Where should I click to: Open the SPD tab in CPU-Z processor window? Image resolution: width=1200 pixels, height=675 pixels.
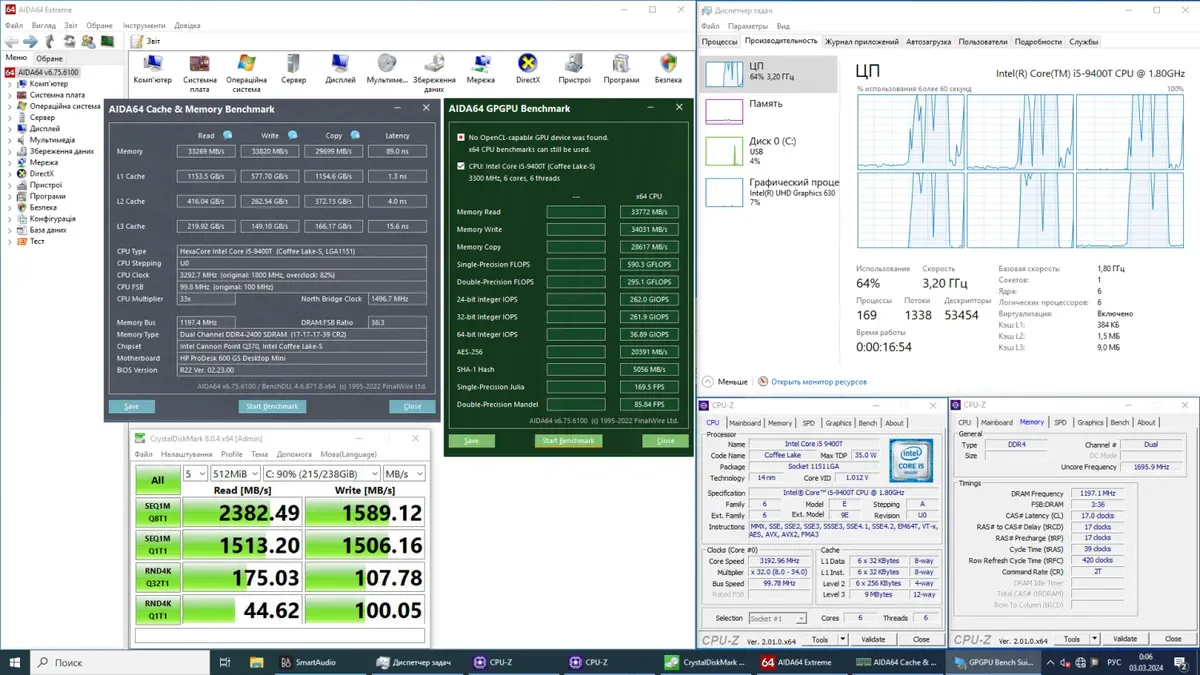click(808, 423)
